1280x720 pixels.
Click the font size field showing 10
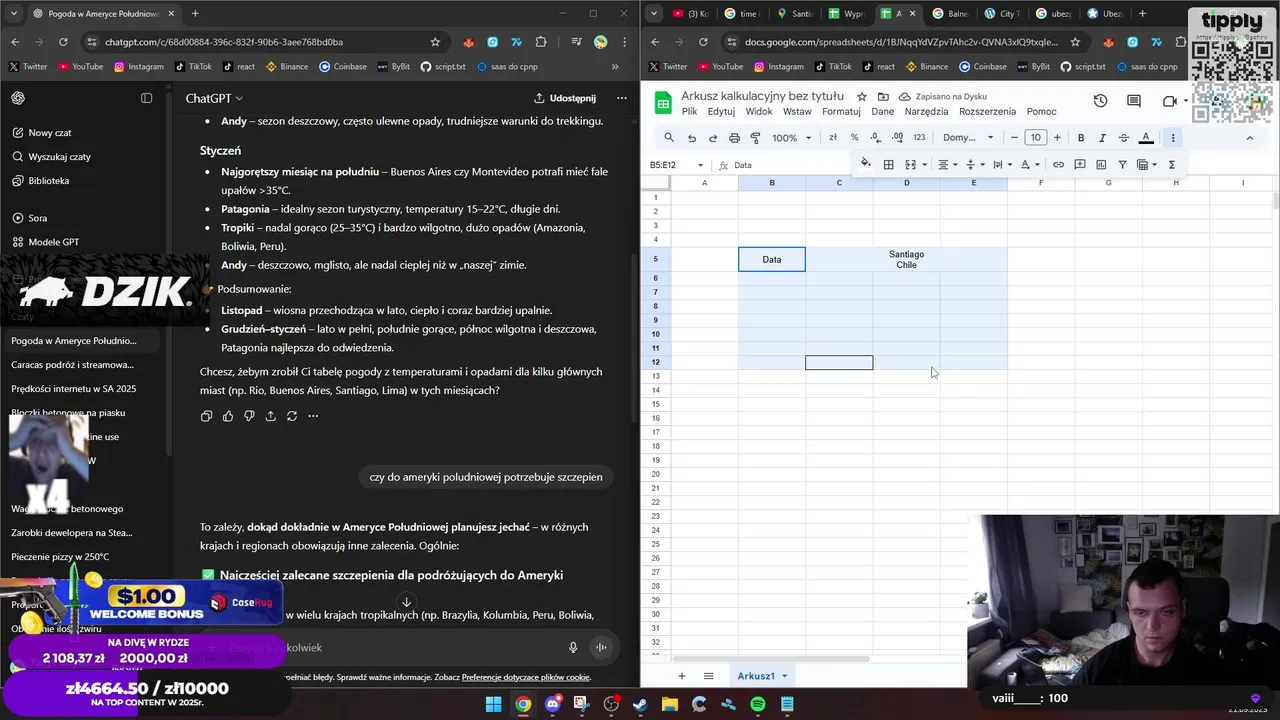click(x=1036, y=138)
